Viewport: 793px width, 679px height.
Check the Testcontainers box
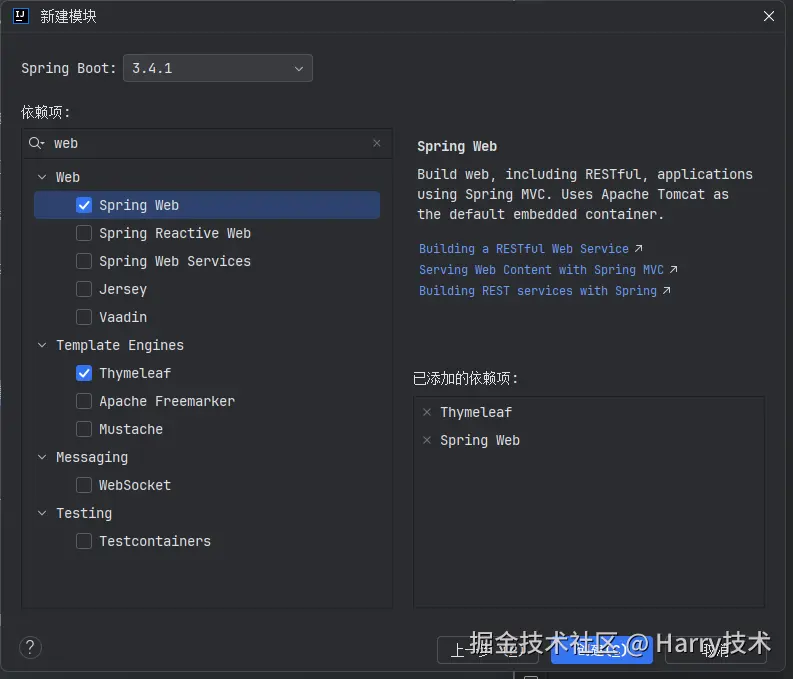tap(84, 541)
